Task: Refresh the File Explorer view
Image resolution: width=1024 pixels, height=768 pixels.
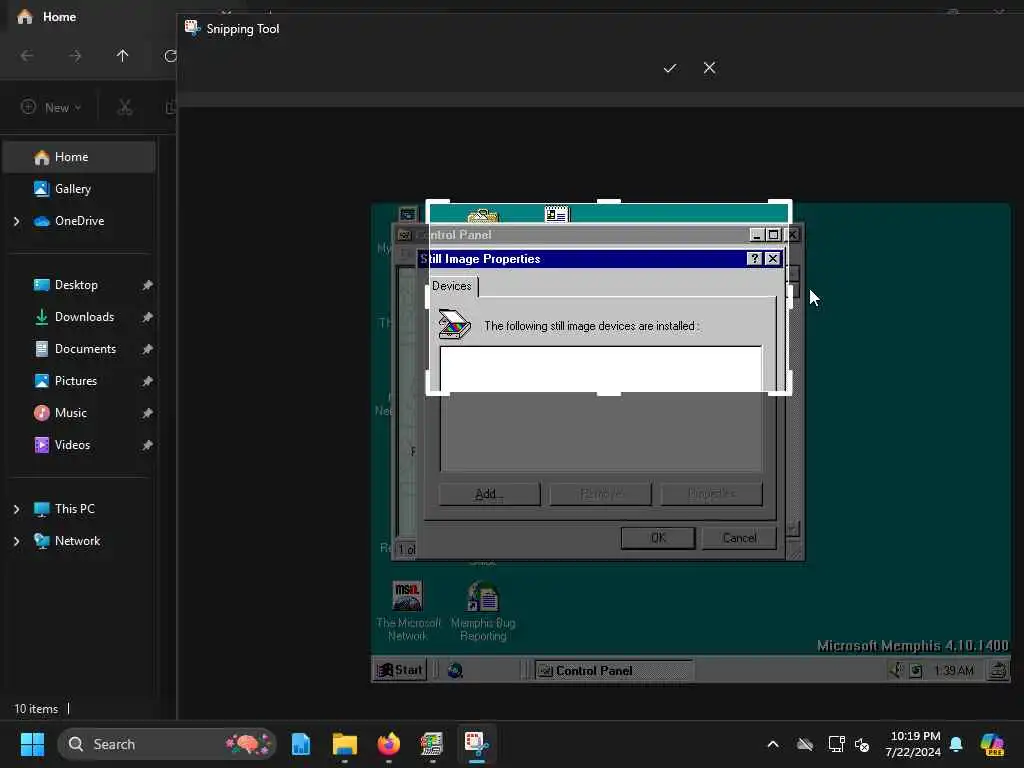Action: [170, 56]
